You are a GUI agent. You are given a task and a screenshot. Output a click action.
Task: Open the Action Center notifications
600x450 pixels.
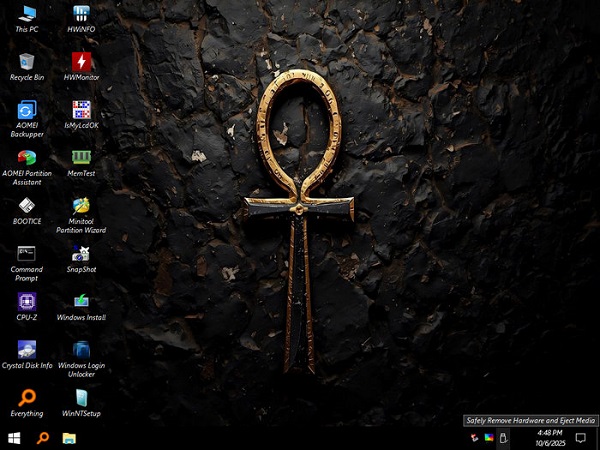point(580,438)
